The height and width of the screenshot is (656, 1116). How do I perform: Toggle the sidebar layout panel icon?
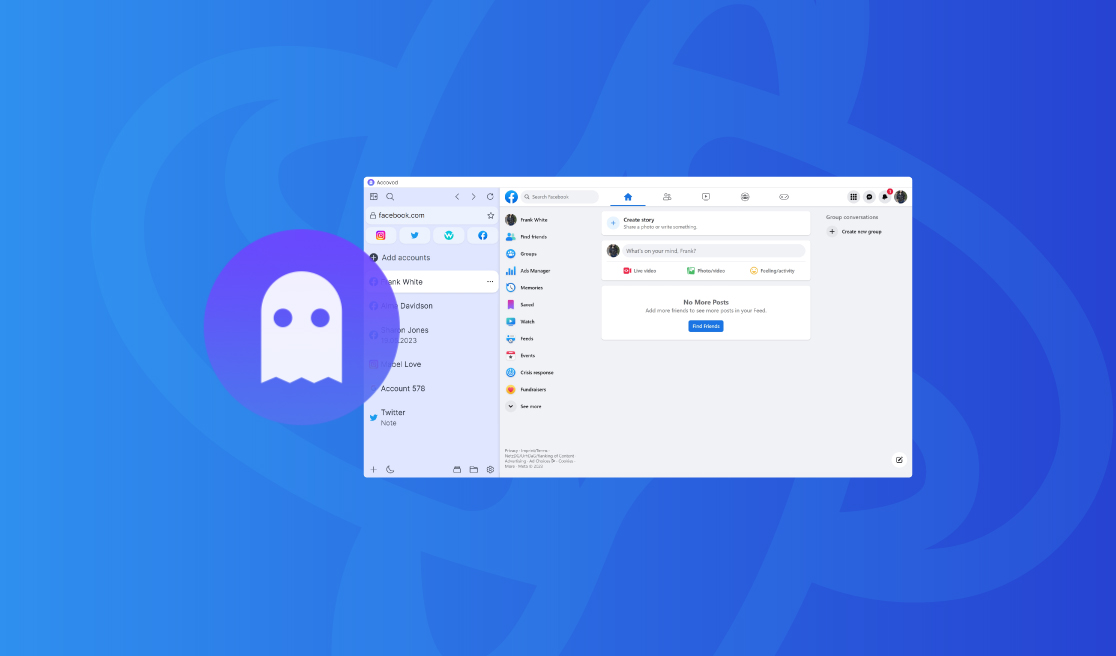[374, 196]
